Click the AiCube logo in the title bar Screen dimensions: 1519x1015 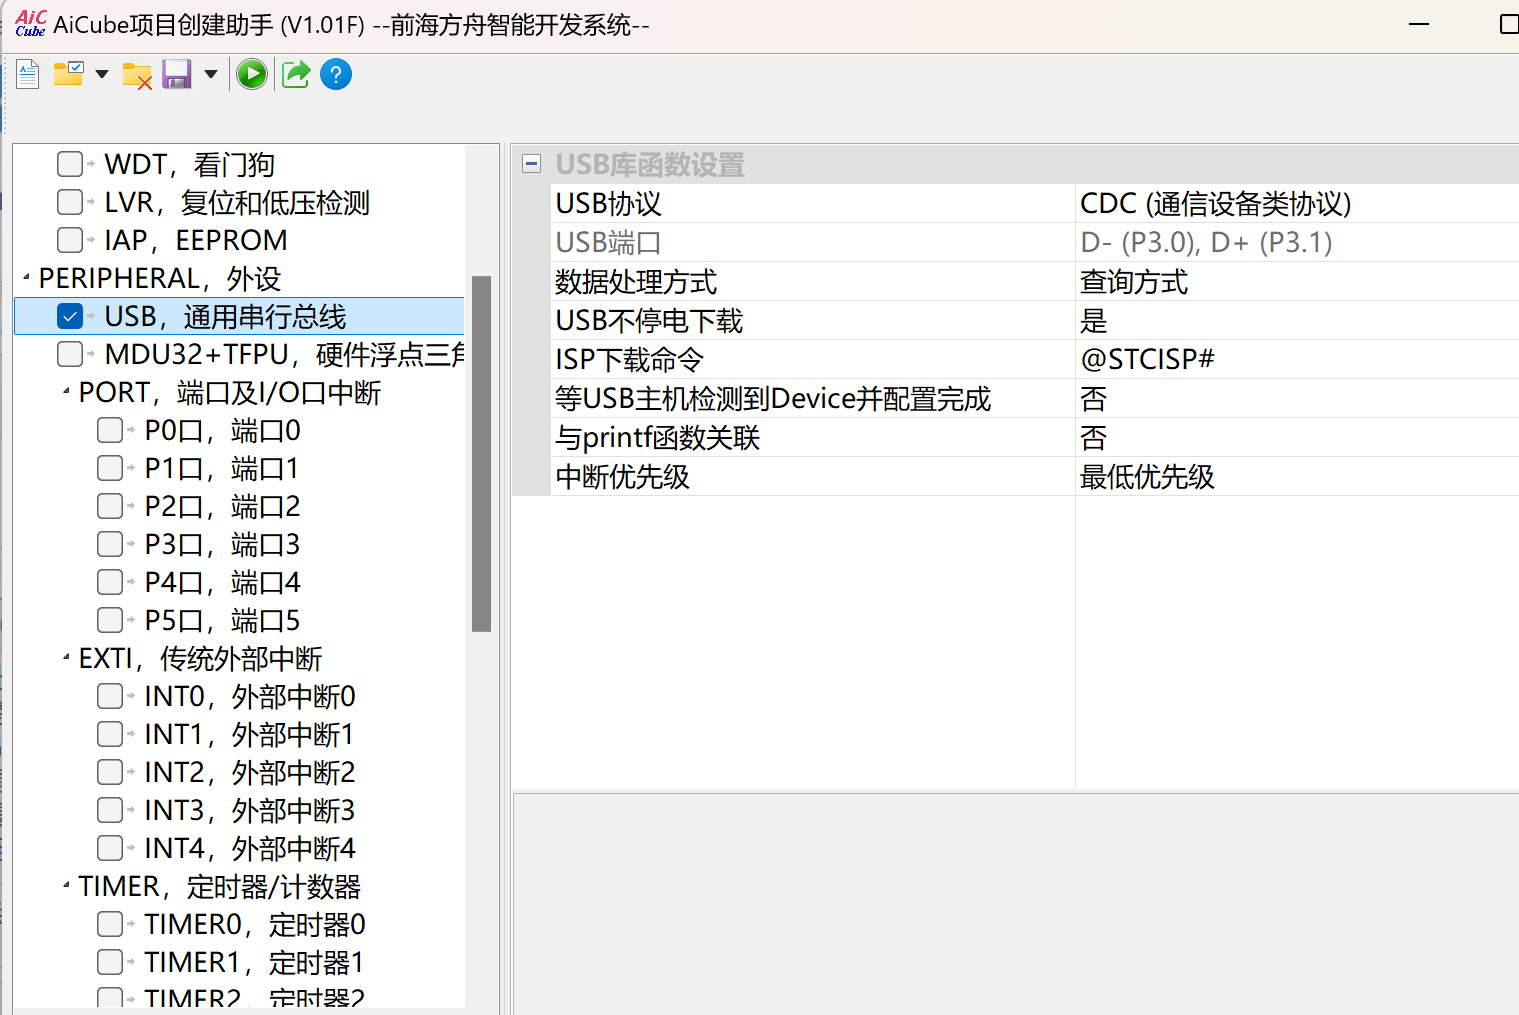coord(29,23)
